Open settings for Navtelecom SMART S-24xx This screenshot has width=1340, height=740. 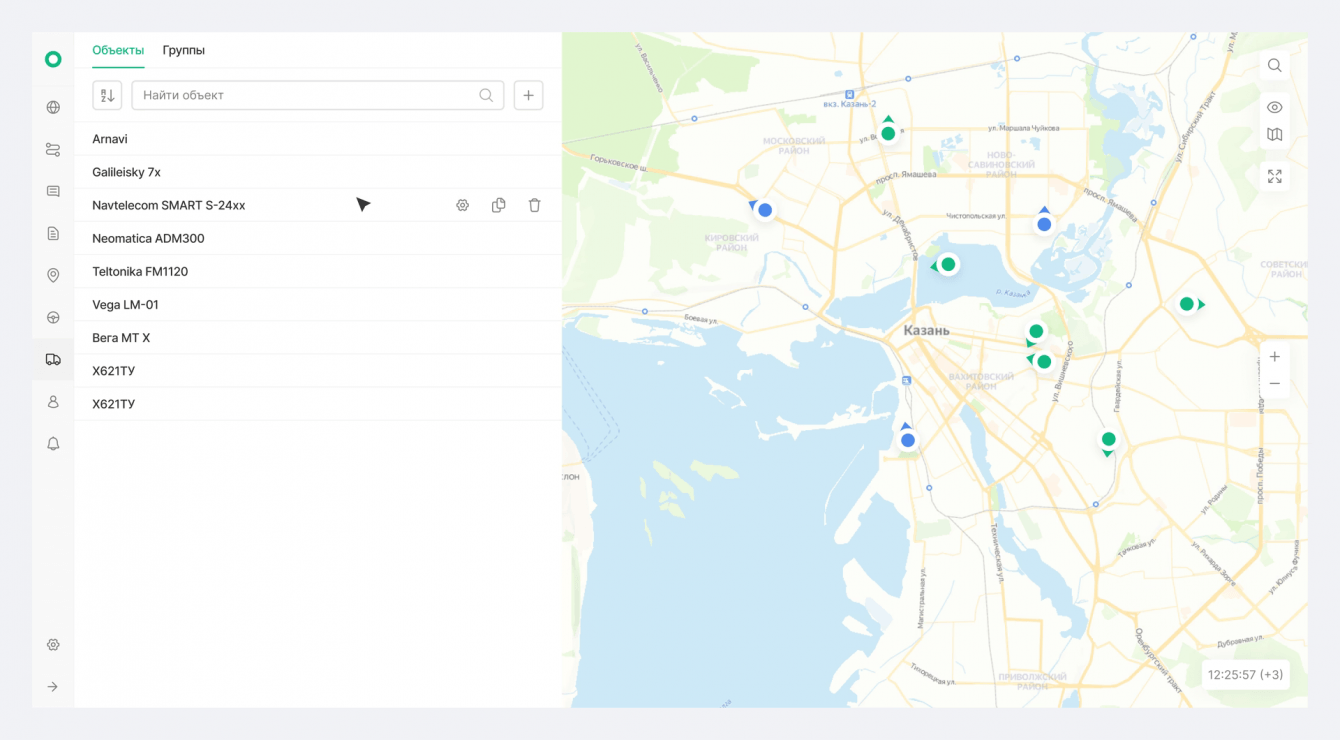463,205
